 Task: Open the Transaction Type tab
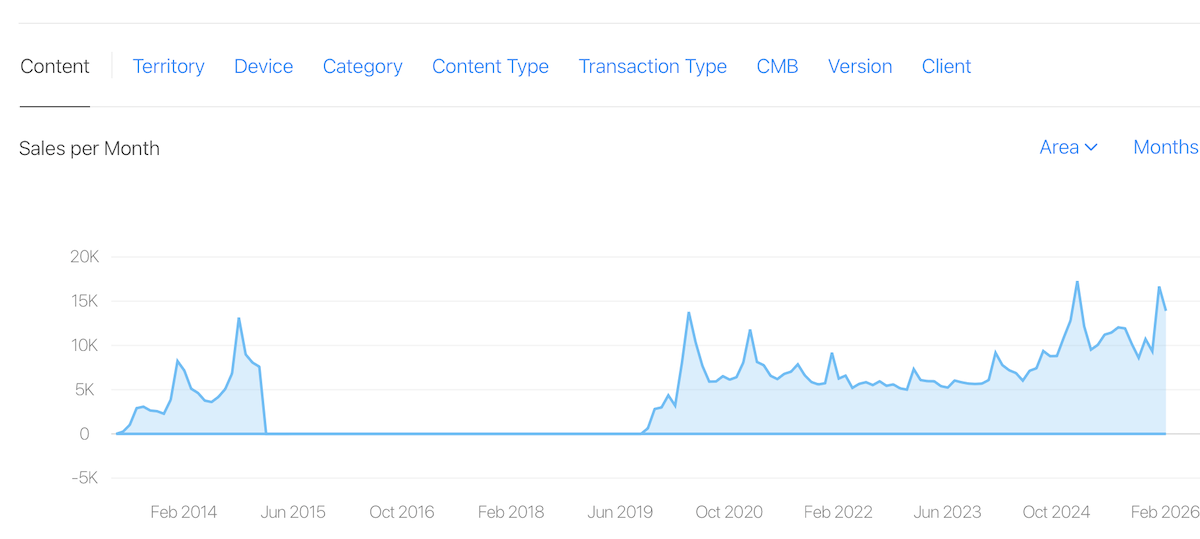click(x=652, y=67)
